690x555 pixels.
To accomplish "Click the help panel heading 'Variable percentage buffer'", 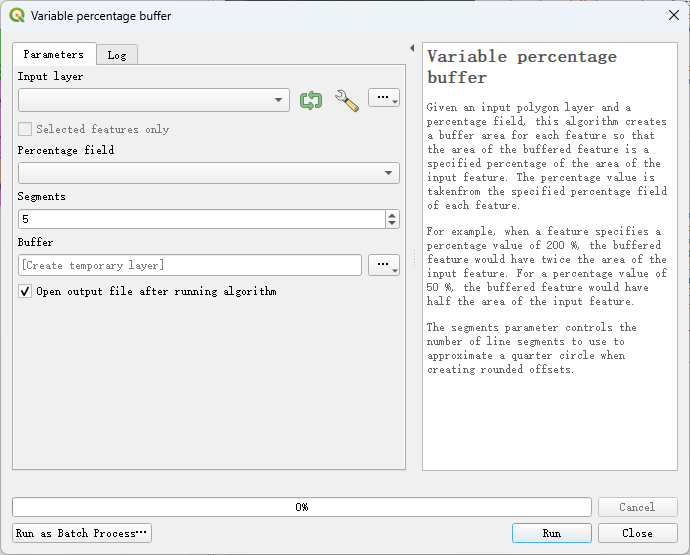I will (x=522, y=67).
